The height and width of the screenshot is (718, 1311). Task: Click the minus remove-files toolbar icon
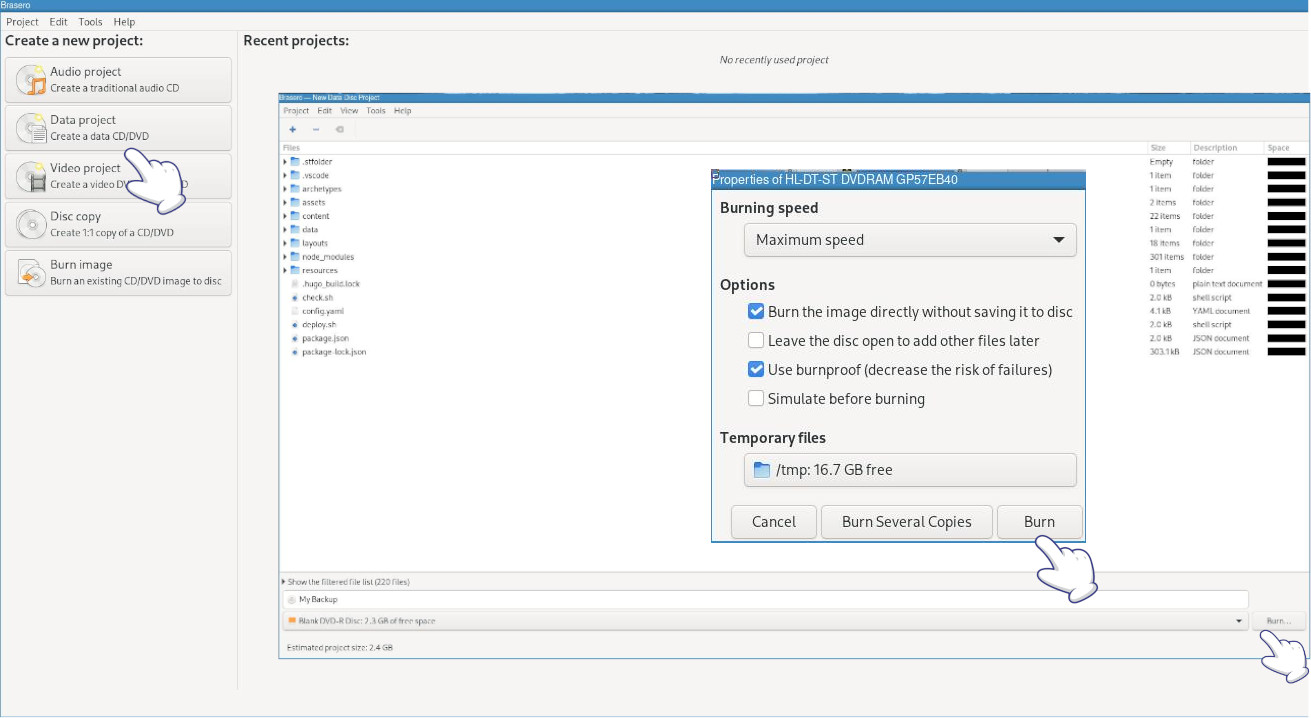[x=316, y=129]
